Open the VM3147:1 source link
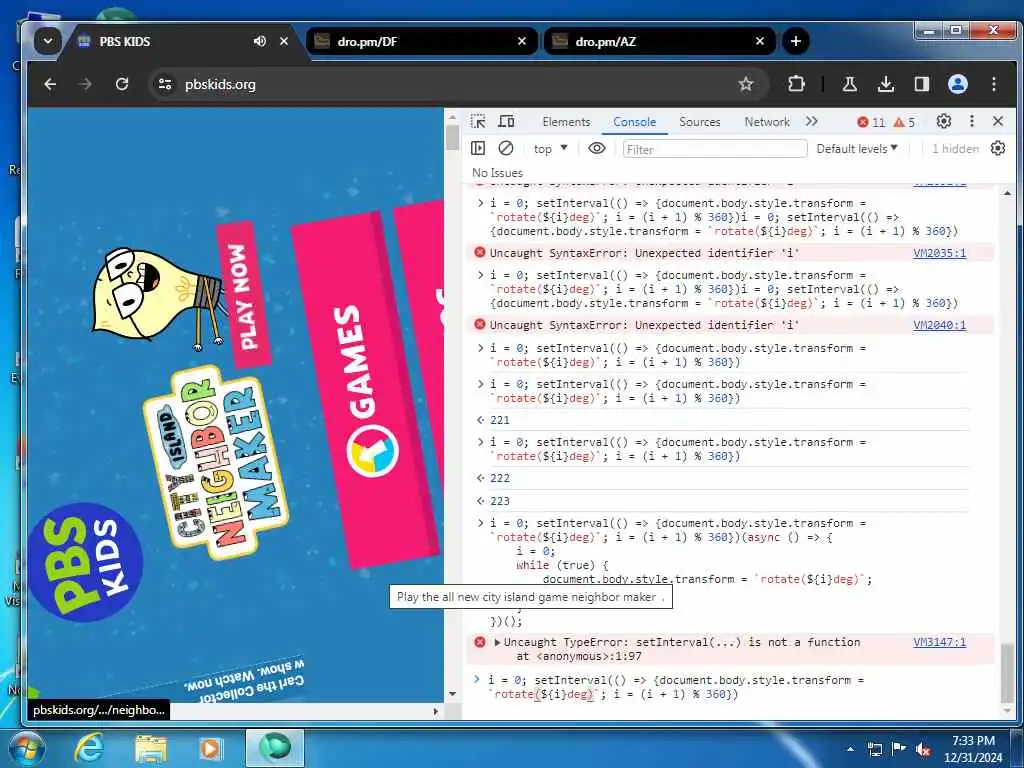Image resolution: width=1024 pixels, height=768 pixels. pyautogui.click(x=939, y=642)
